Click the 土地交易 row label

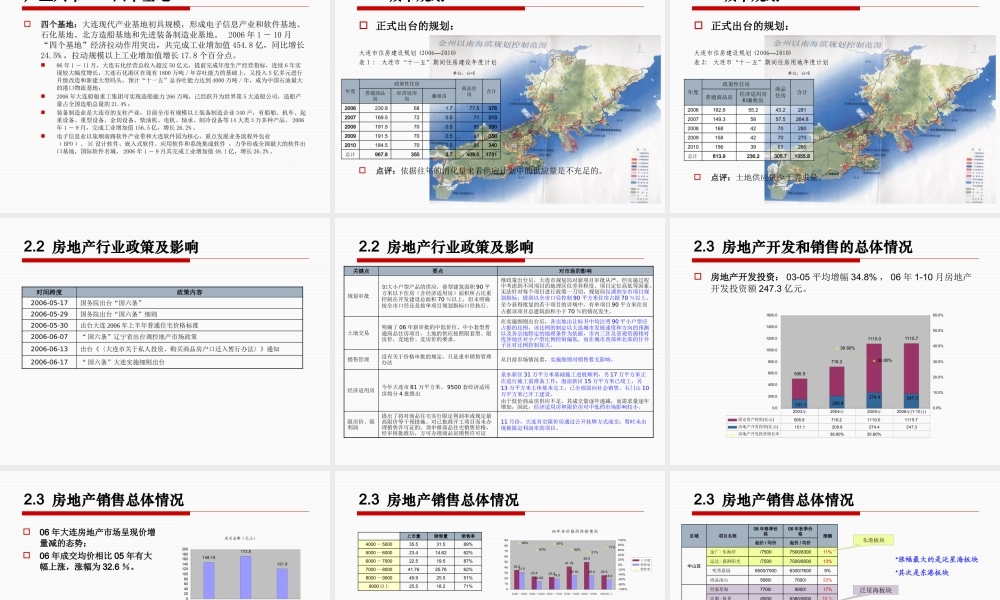coord(361,333)
